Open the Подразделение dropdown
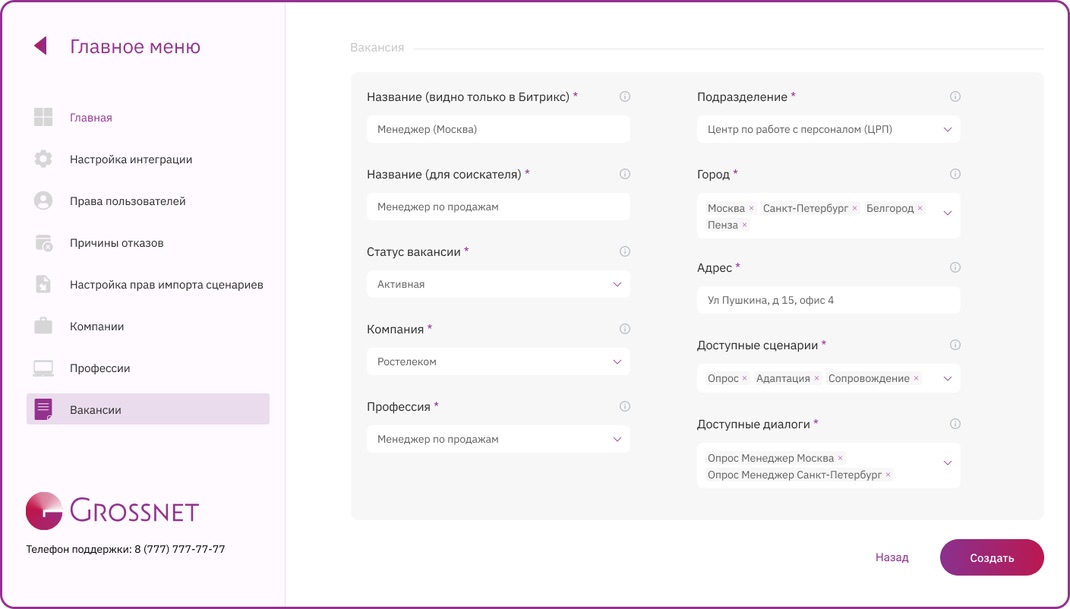The height and width of the screenshot is (609, 1070). click(828, 129)
